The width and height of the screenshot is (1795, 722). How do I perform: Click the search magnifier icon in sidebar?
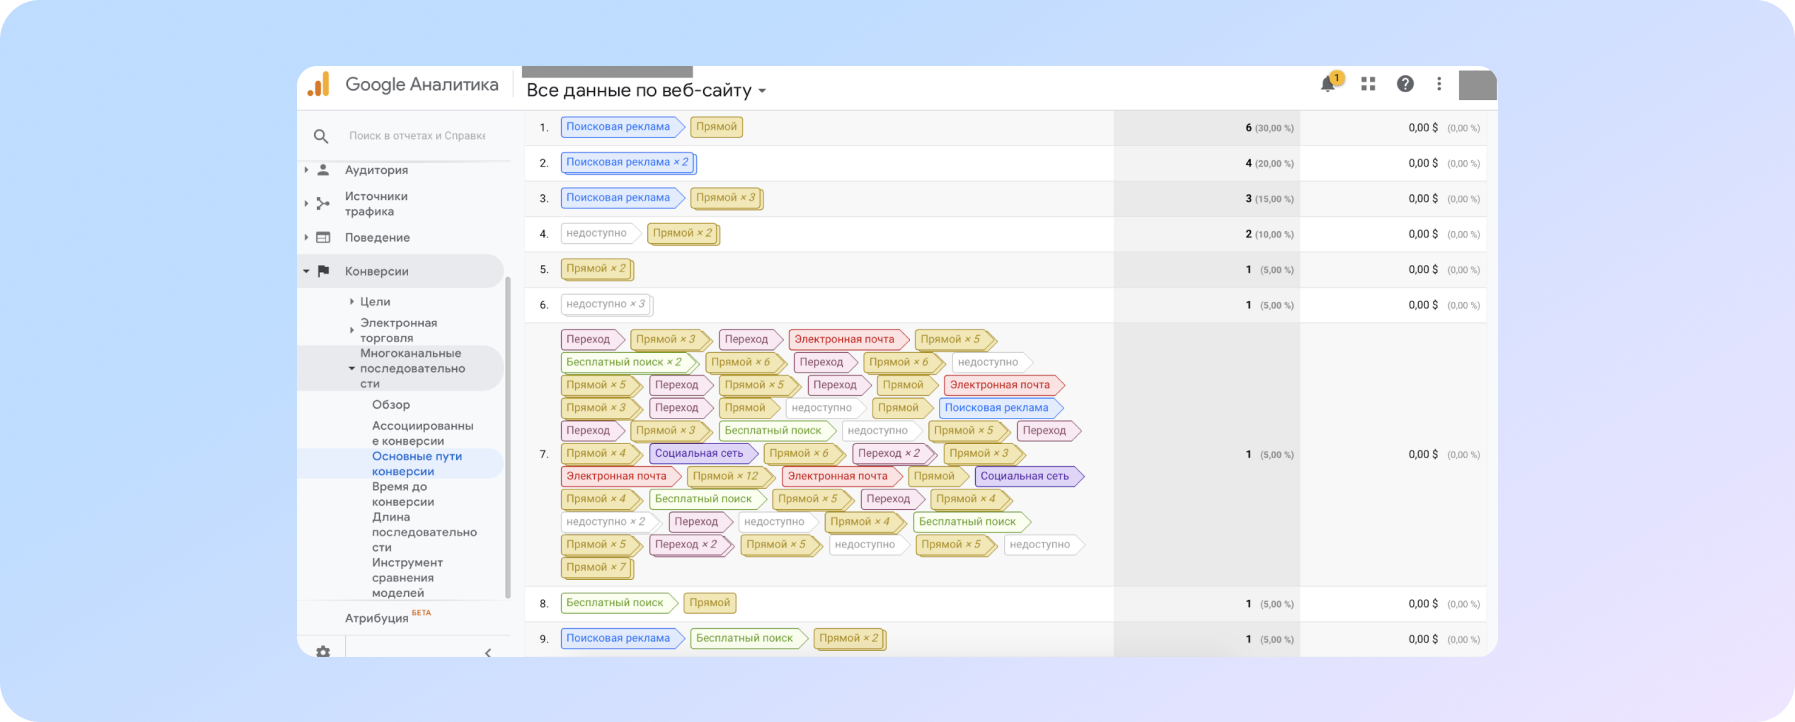[x=321, y=136]
